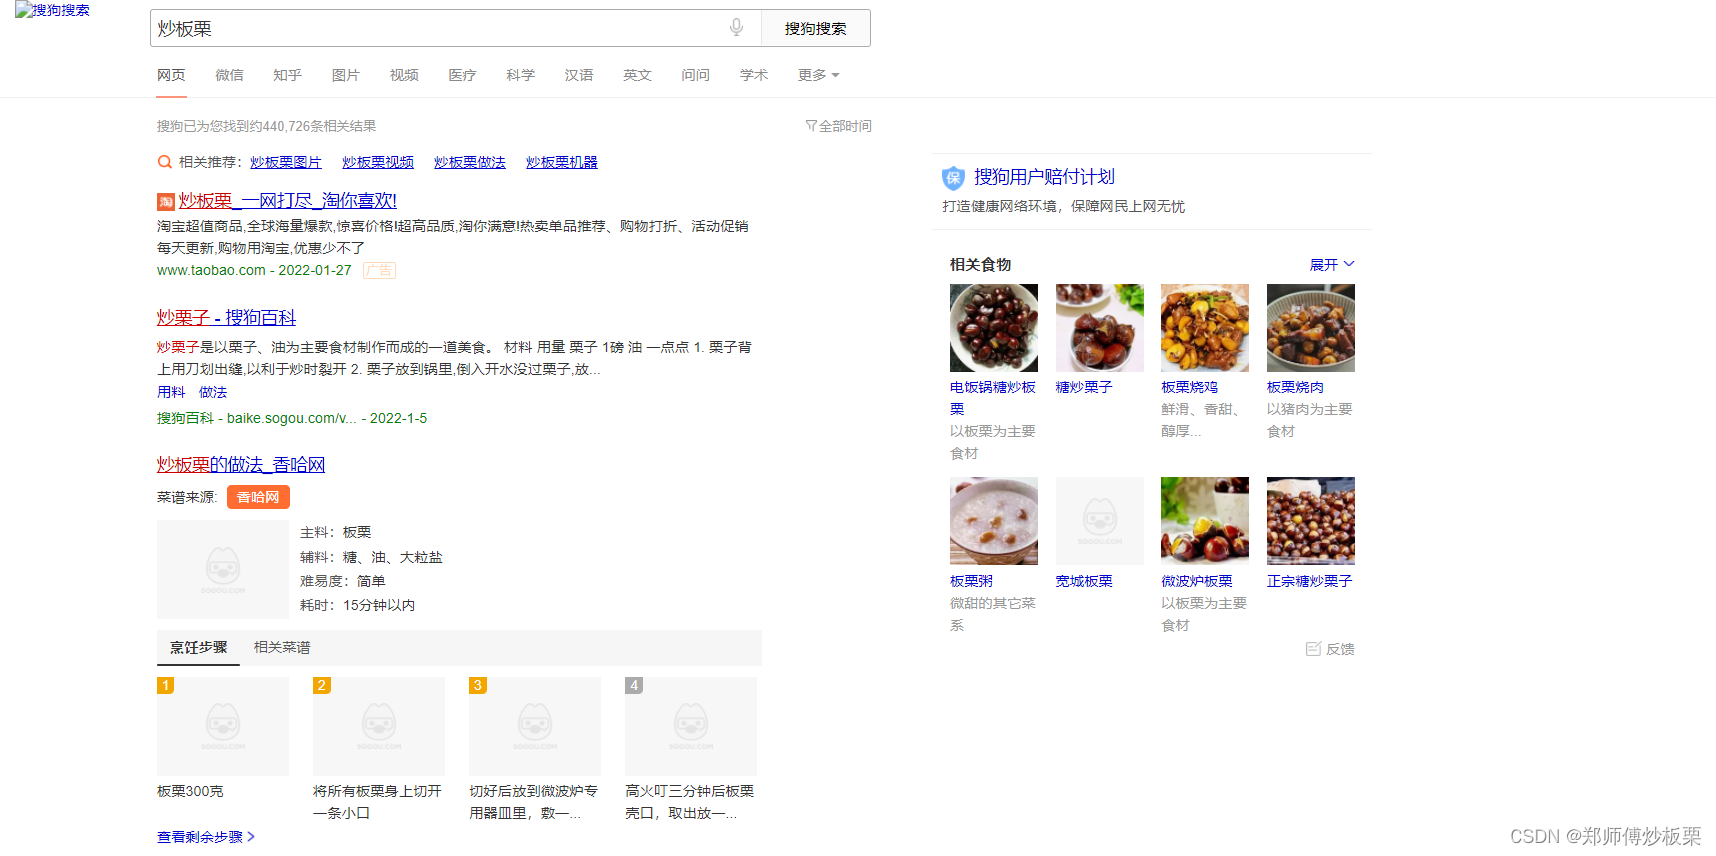Switch to the 相关菜谱 tab

(282, 647)
